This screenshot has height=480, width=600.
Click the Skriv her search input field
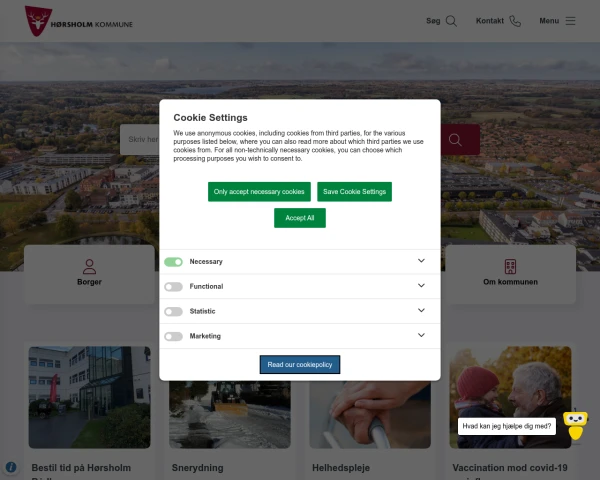[x=140, y=139]
